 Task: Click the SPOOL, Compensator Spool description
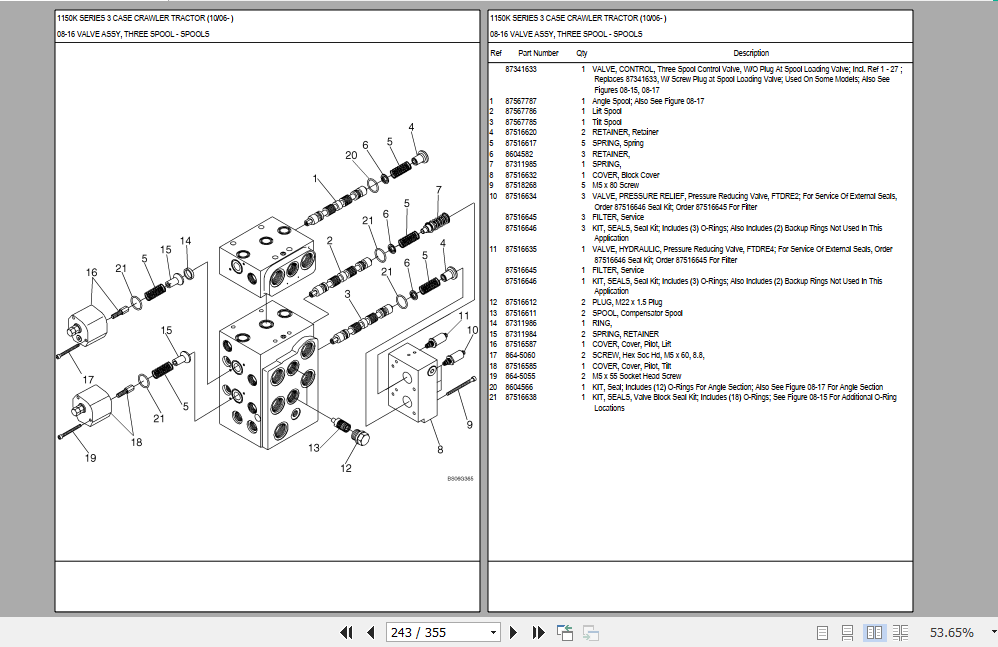[637, 313]
